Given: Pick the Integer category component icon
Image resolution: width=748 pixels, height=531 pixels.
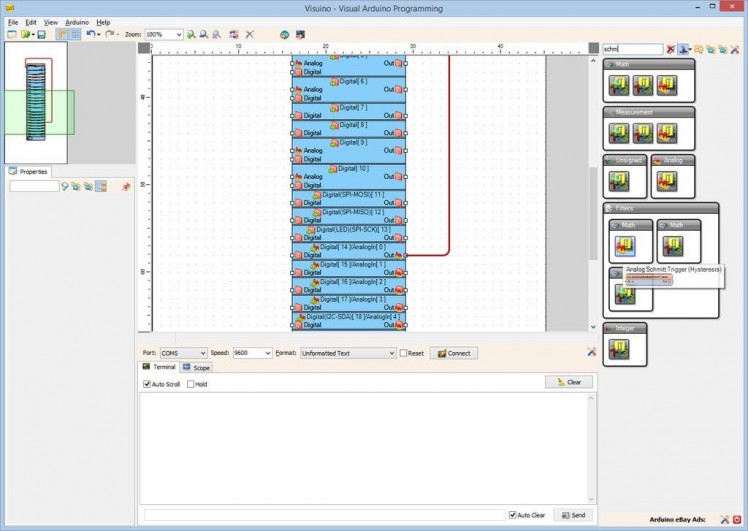Looking at the screenshot, I should (x=620, y=348).
